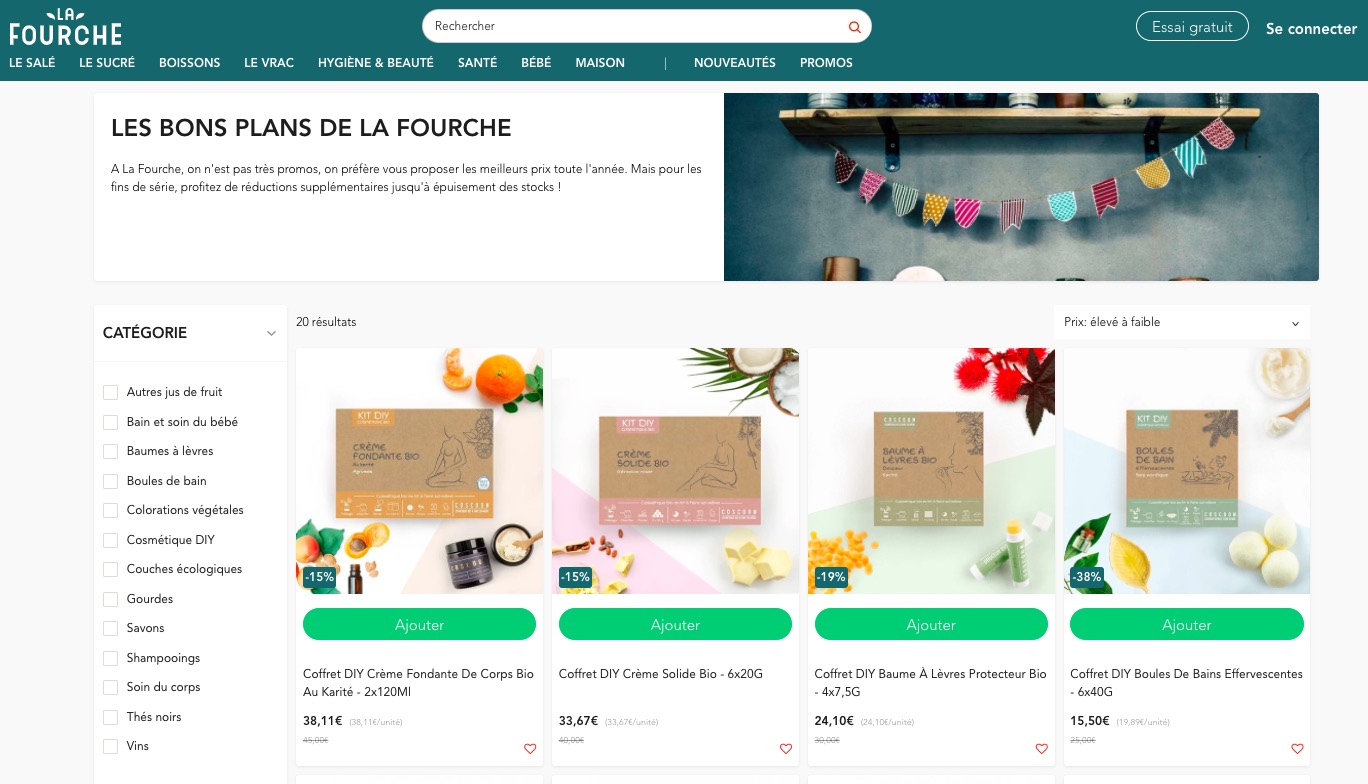The image size is (1368, 784).
Task: Add Baume À Lèvres coffret to favorites
Action: [x=1042, y=749]
